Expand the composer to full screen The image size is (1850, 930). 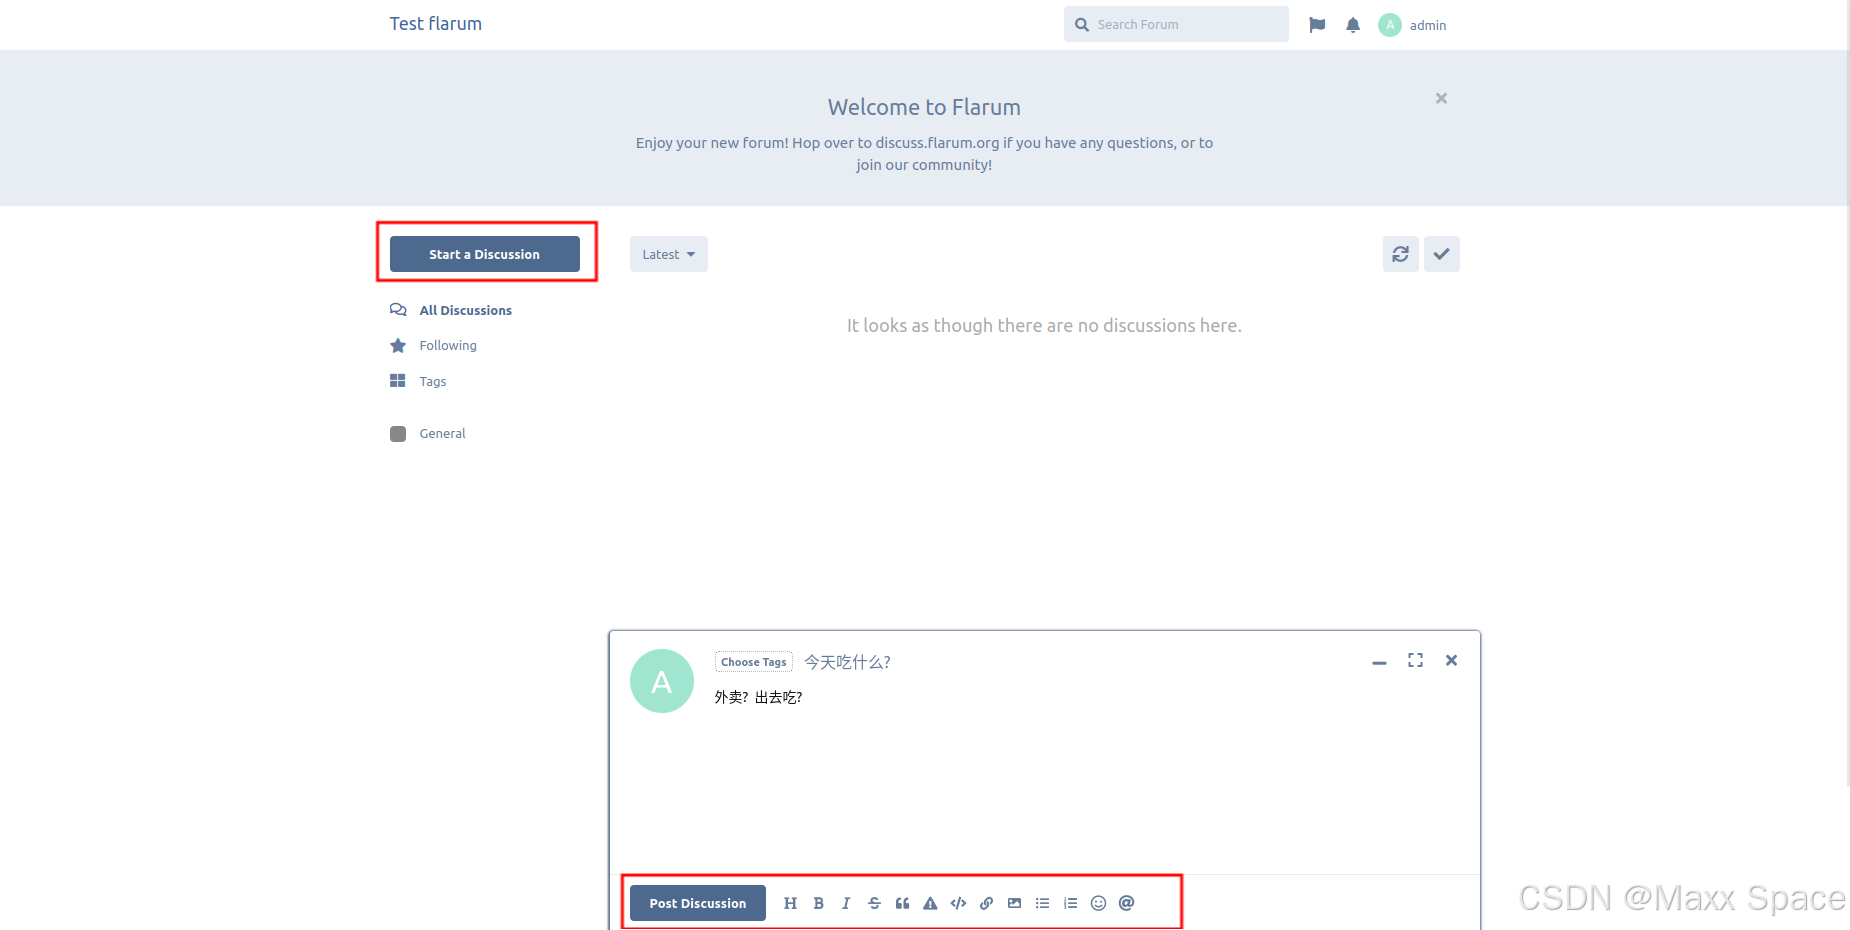[x=1415, y=660]
